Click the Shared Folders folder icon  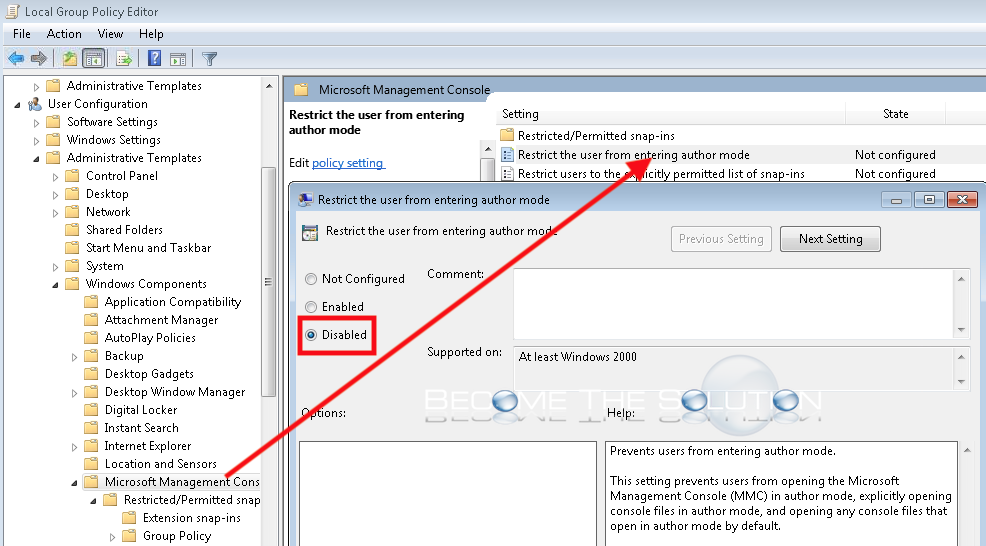click(72, 230)
